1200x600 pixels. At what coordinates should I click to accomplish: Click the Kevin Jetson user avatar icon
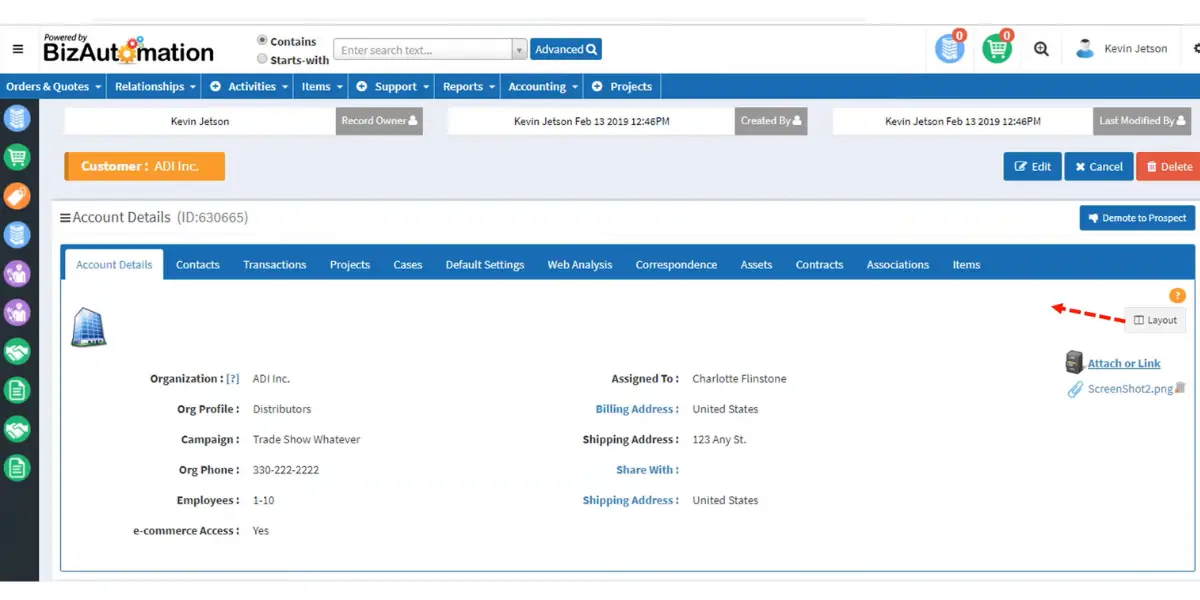pos(1085,49)
